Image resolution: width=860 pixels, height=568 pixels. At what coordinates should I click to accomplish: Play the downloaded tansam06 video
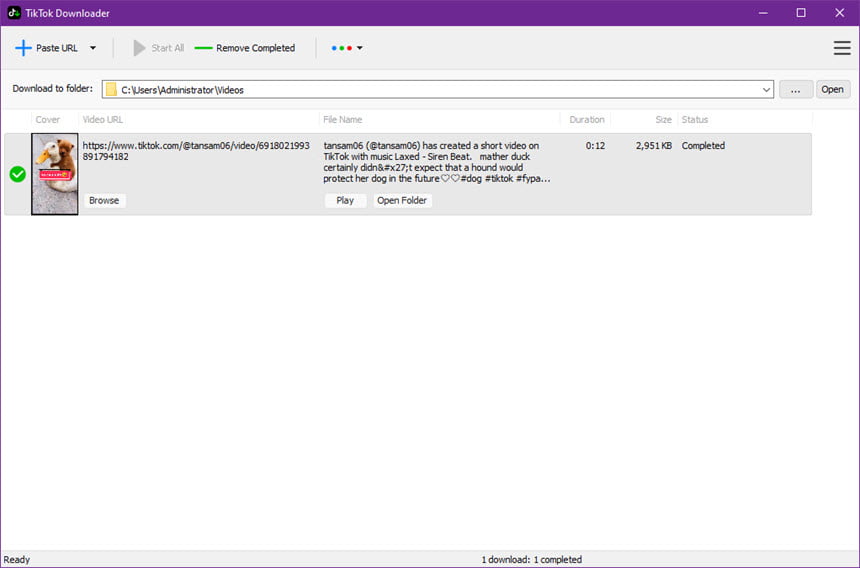tap(345, 201)
